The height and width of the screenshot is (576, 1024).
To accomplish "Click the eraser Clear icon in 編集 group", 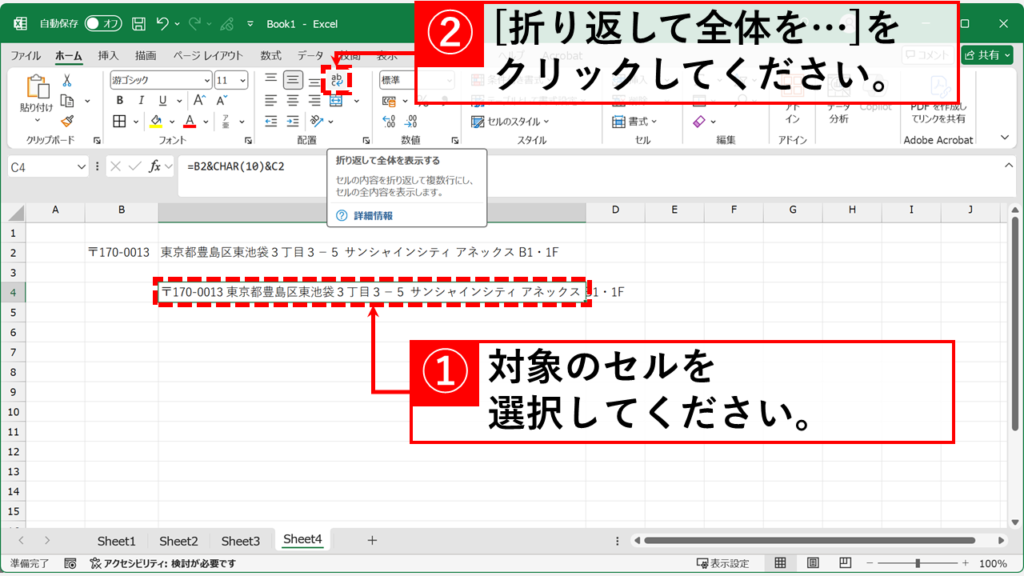I will 699,121.
